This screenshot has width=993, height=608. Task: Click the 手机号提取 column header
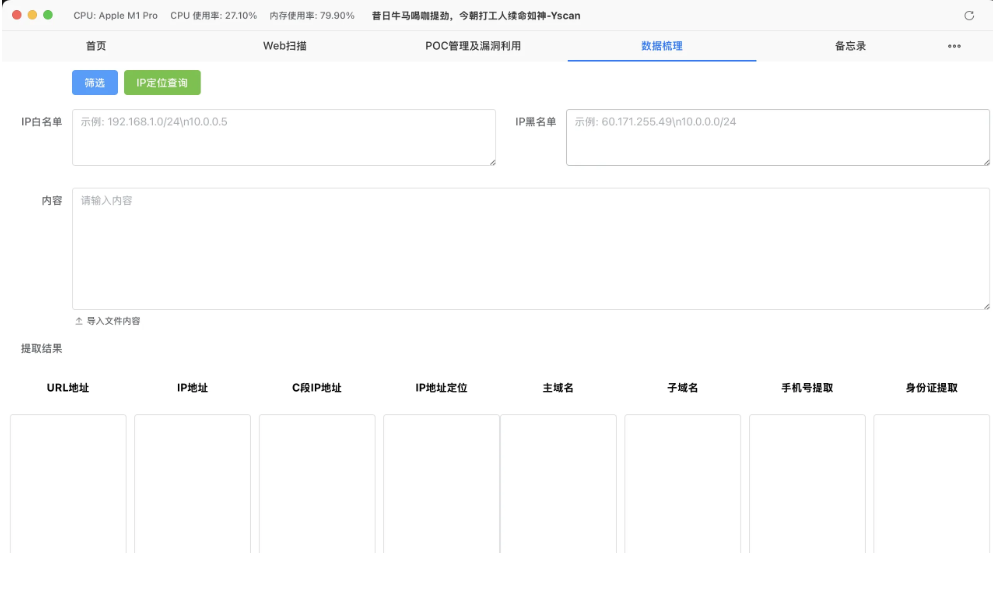(x=807, y=388)
